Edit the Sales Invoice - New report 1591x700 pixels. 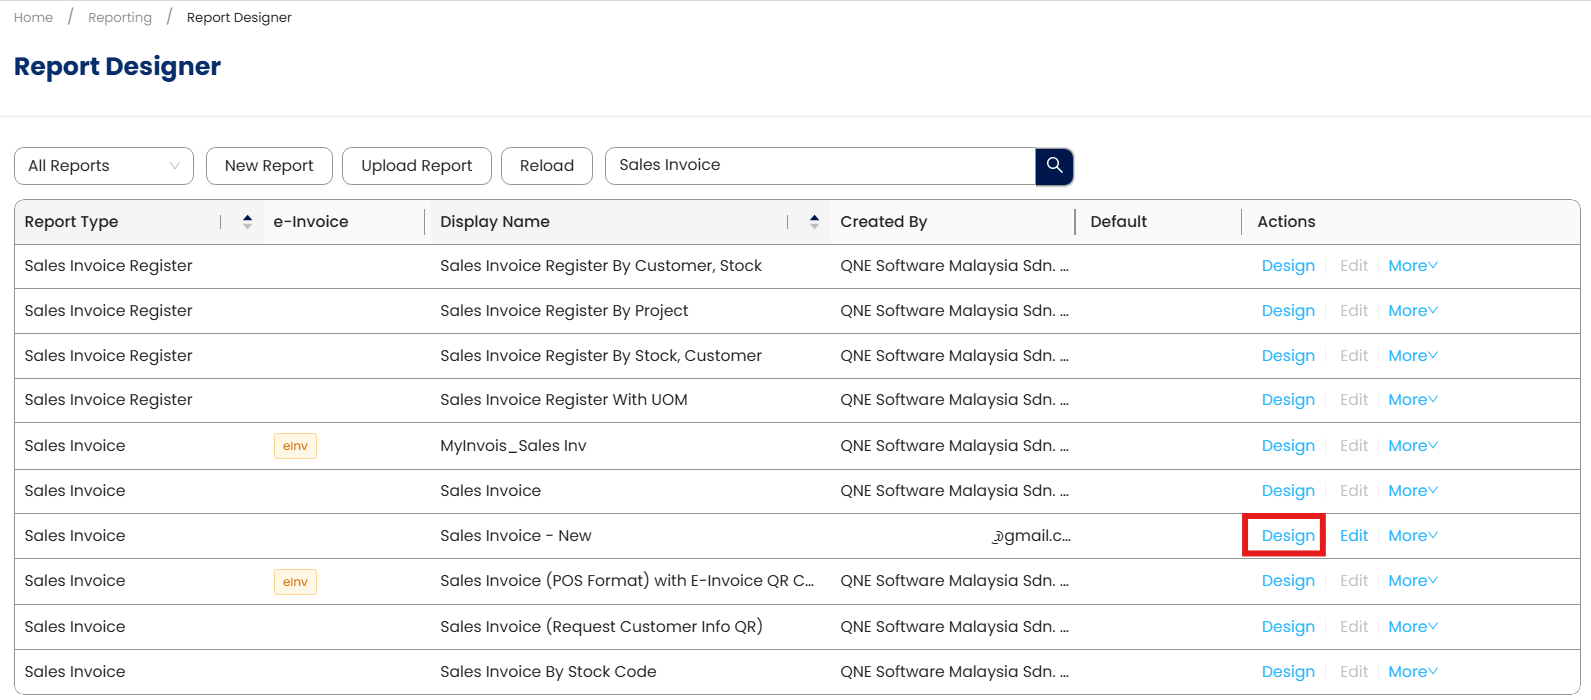click(1354, 536)
